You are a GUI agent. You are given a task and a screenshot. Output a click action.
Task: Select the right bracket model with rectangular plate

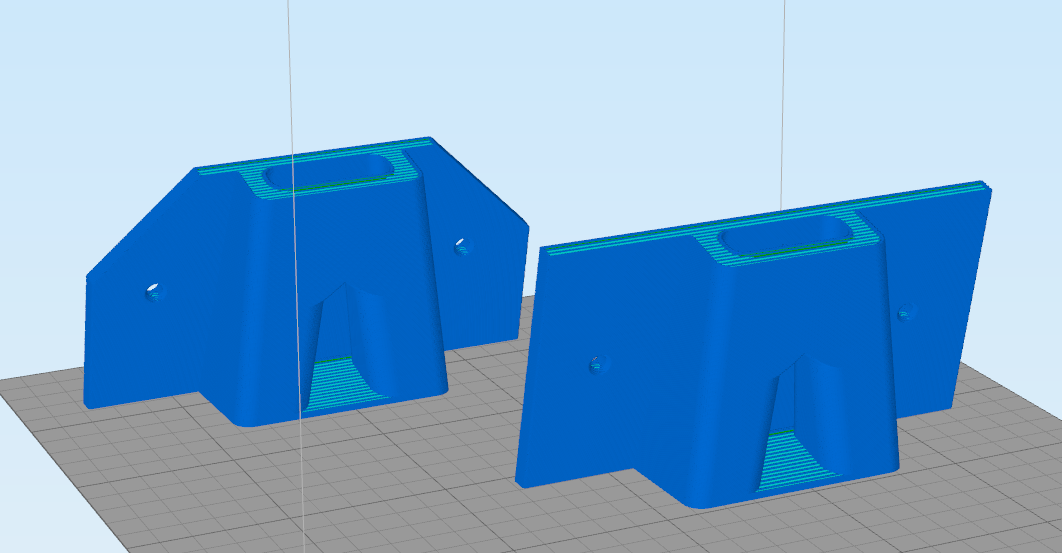[x=753, y=344]
